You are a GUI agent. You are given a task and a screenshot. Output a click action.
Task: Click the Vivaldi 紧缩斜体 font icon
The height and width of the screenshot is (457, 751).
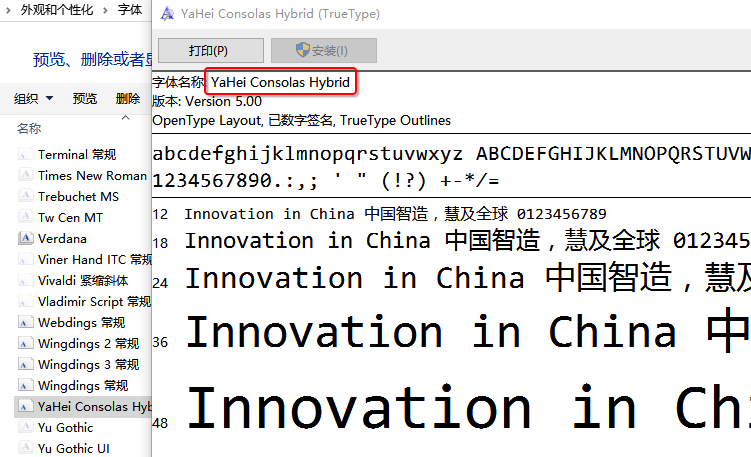[25, 280]
